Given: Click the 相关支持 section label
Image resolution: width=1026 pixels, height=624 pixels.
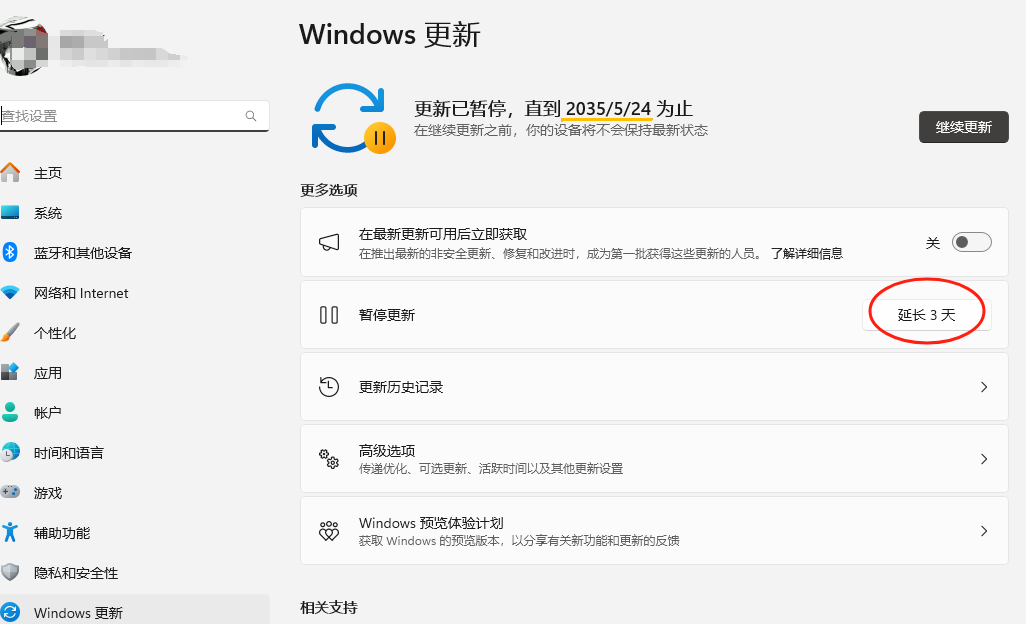Looking at the screenshot, I should tap(328, 608).
